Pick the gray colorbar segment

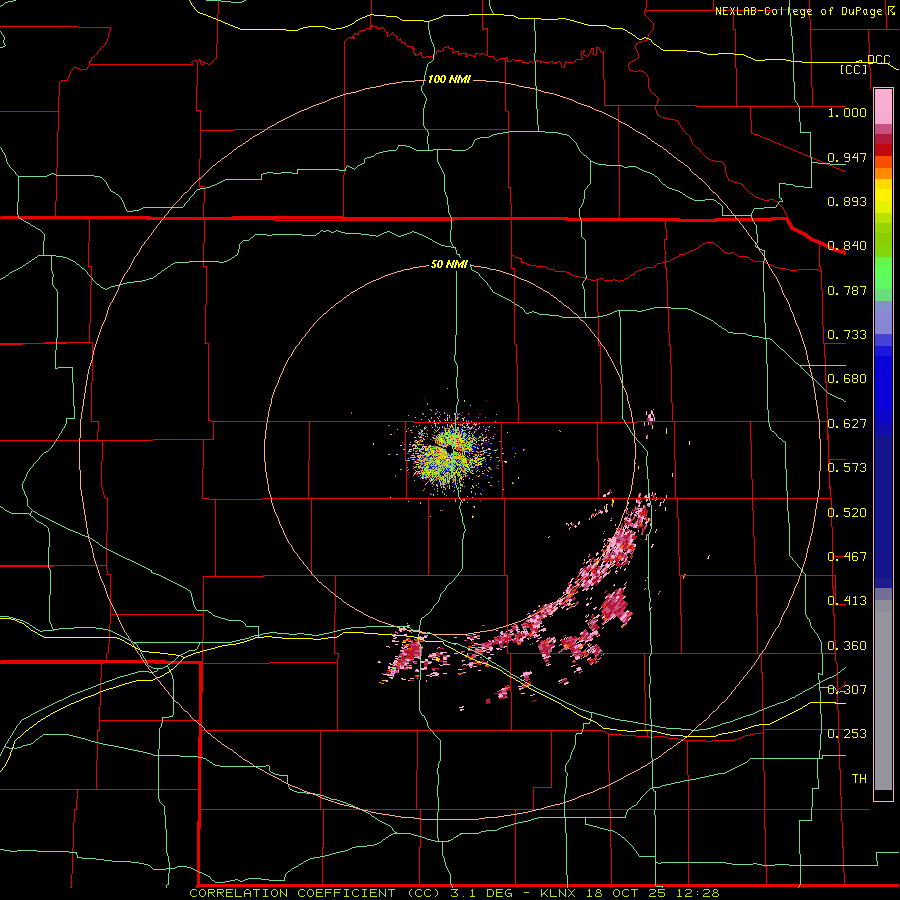click(883, 695)
